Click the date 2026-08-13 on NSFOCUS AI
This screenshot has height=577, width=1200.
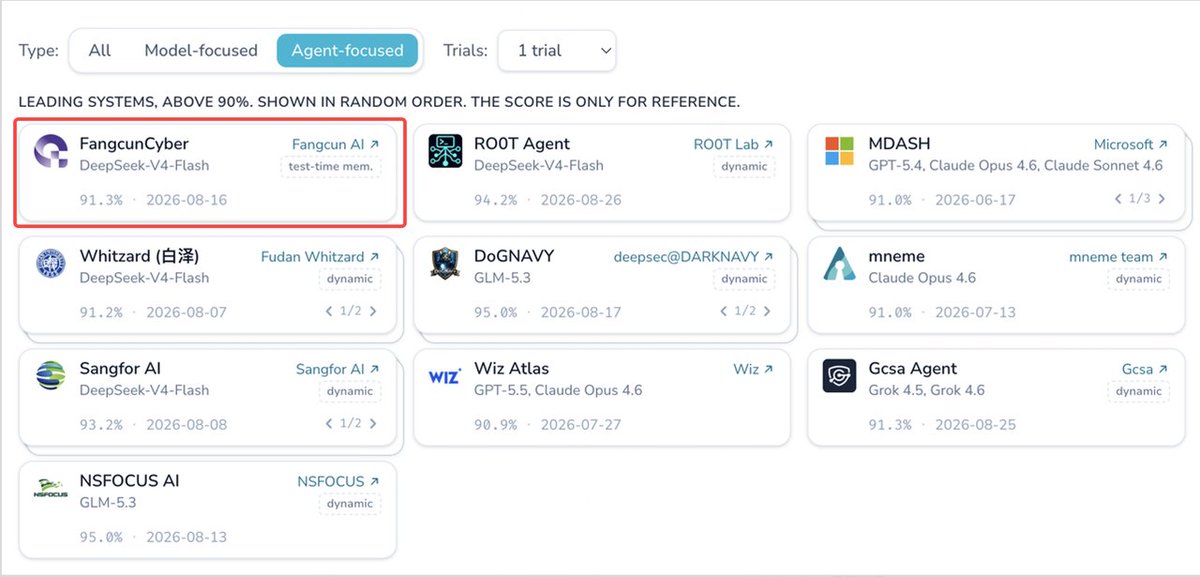(x=186, y=537)
